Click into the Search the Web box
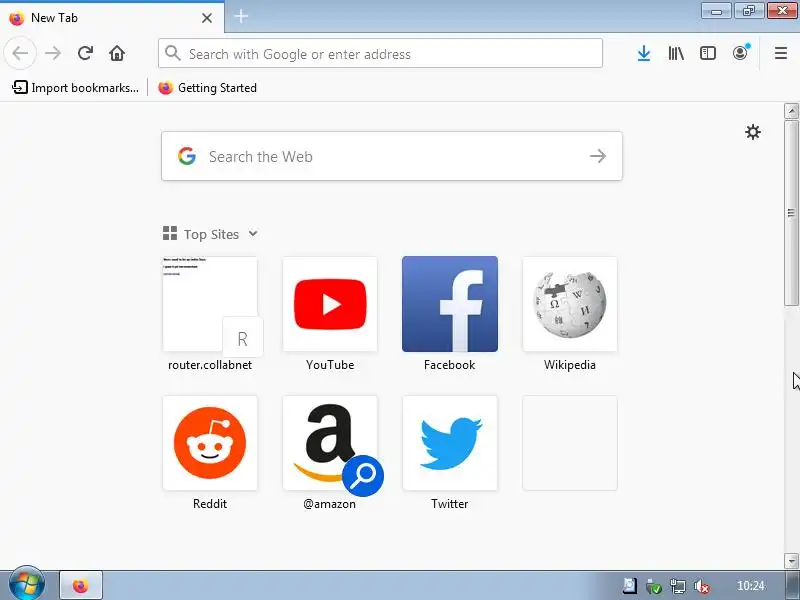 391,156
